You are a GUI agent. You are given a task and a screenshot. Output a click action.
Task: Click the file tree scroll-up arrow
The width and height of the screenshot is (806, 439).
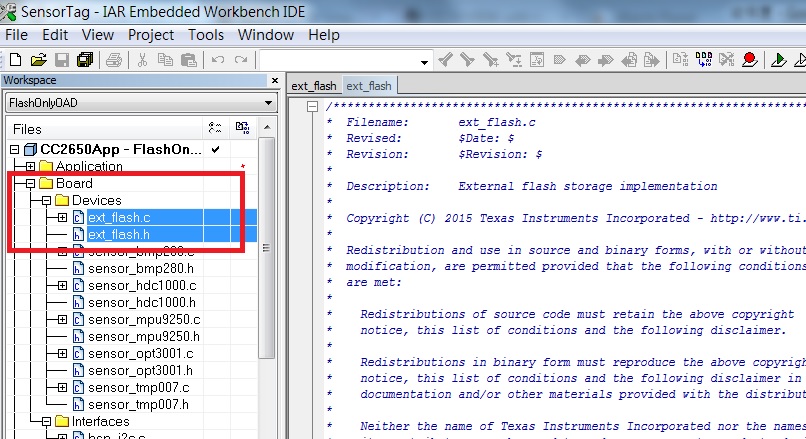267,127
